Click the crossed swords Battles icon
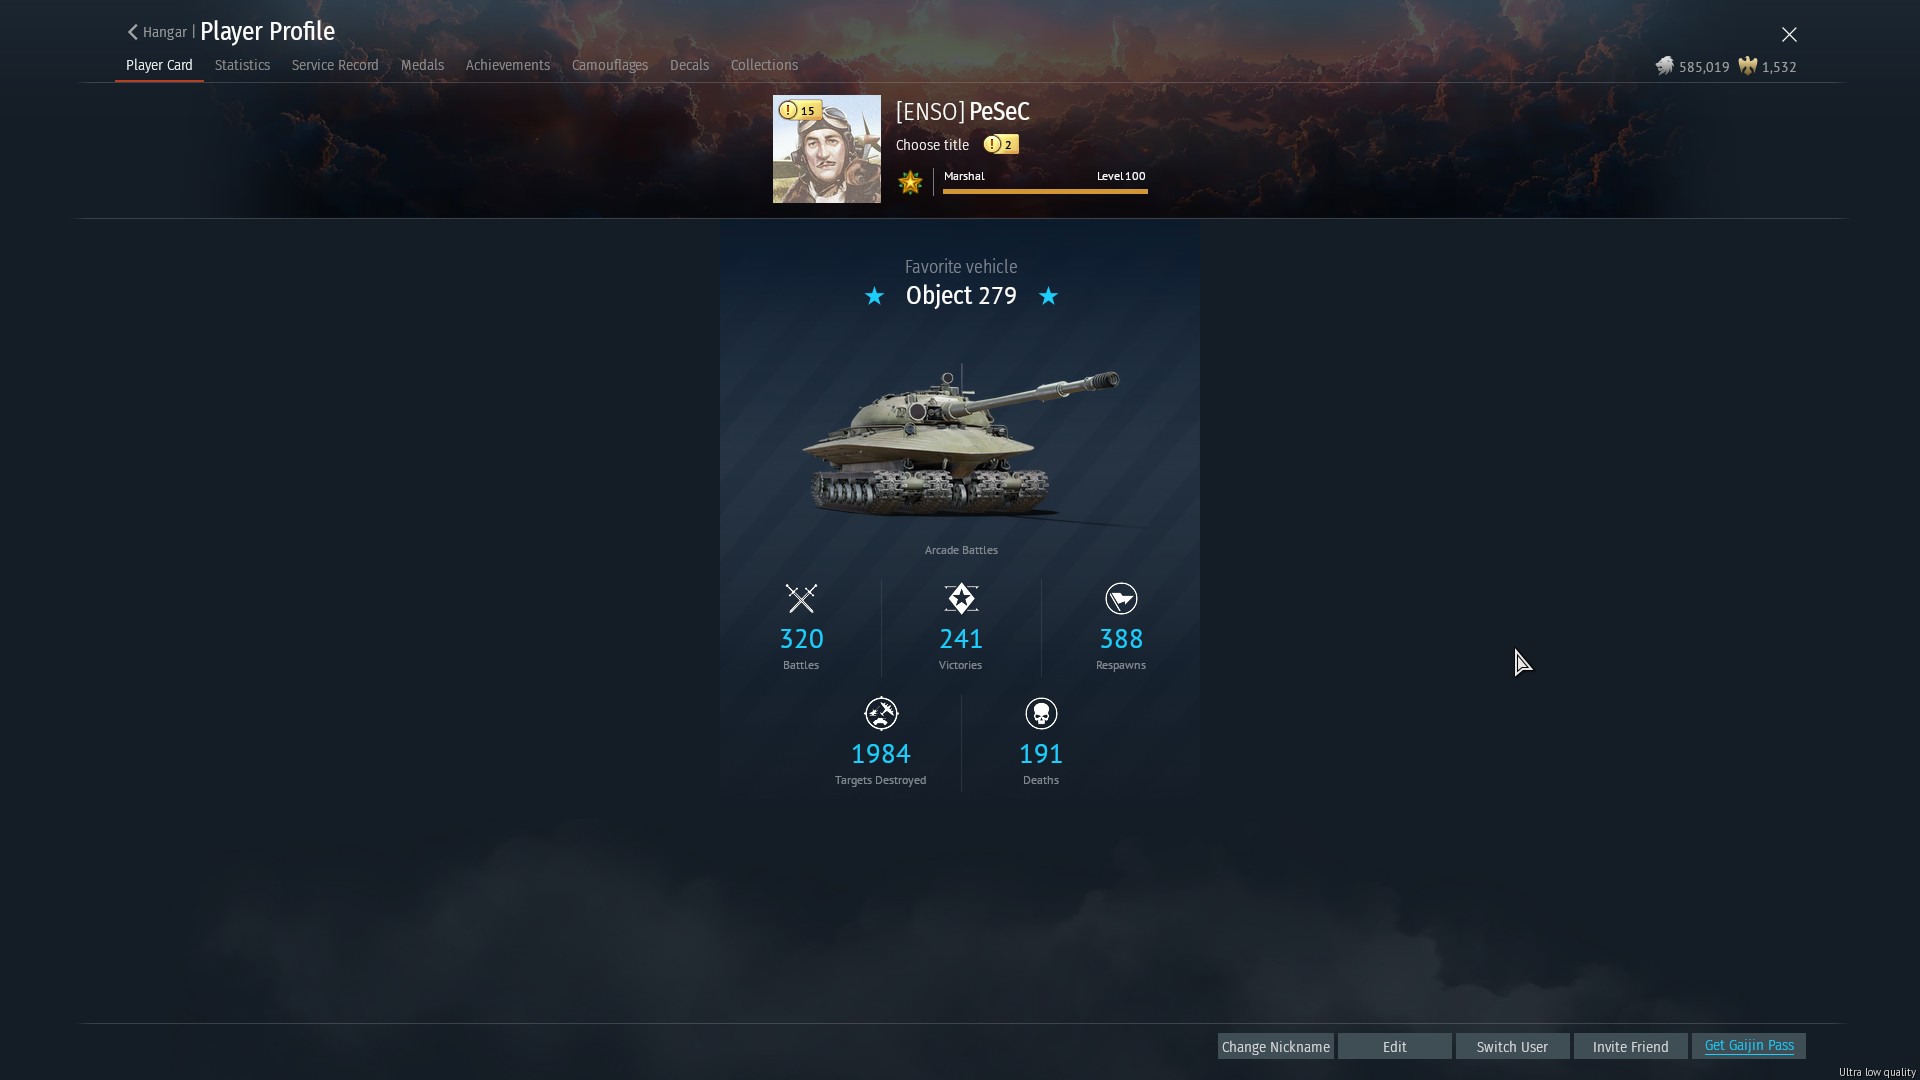This screenshot has height=1080, width=1920. coord(801,598)
